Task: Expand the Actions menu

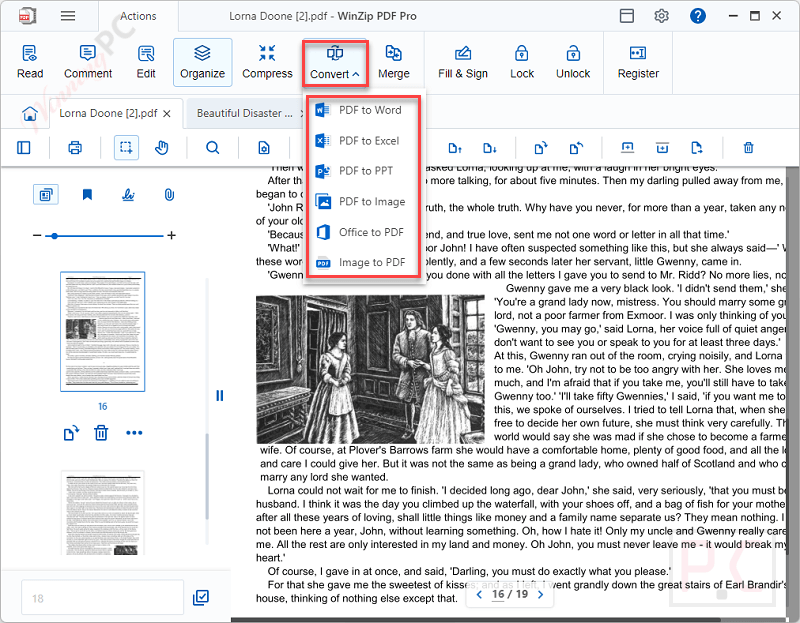Action: coord(137,15)
